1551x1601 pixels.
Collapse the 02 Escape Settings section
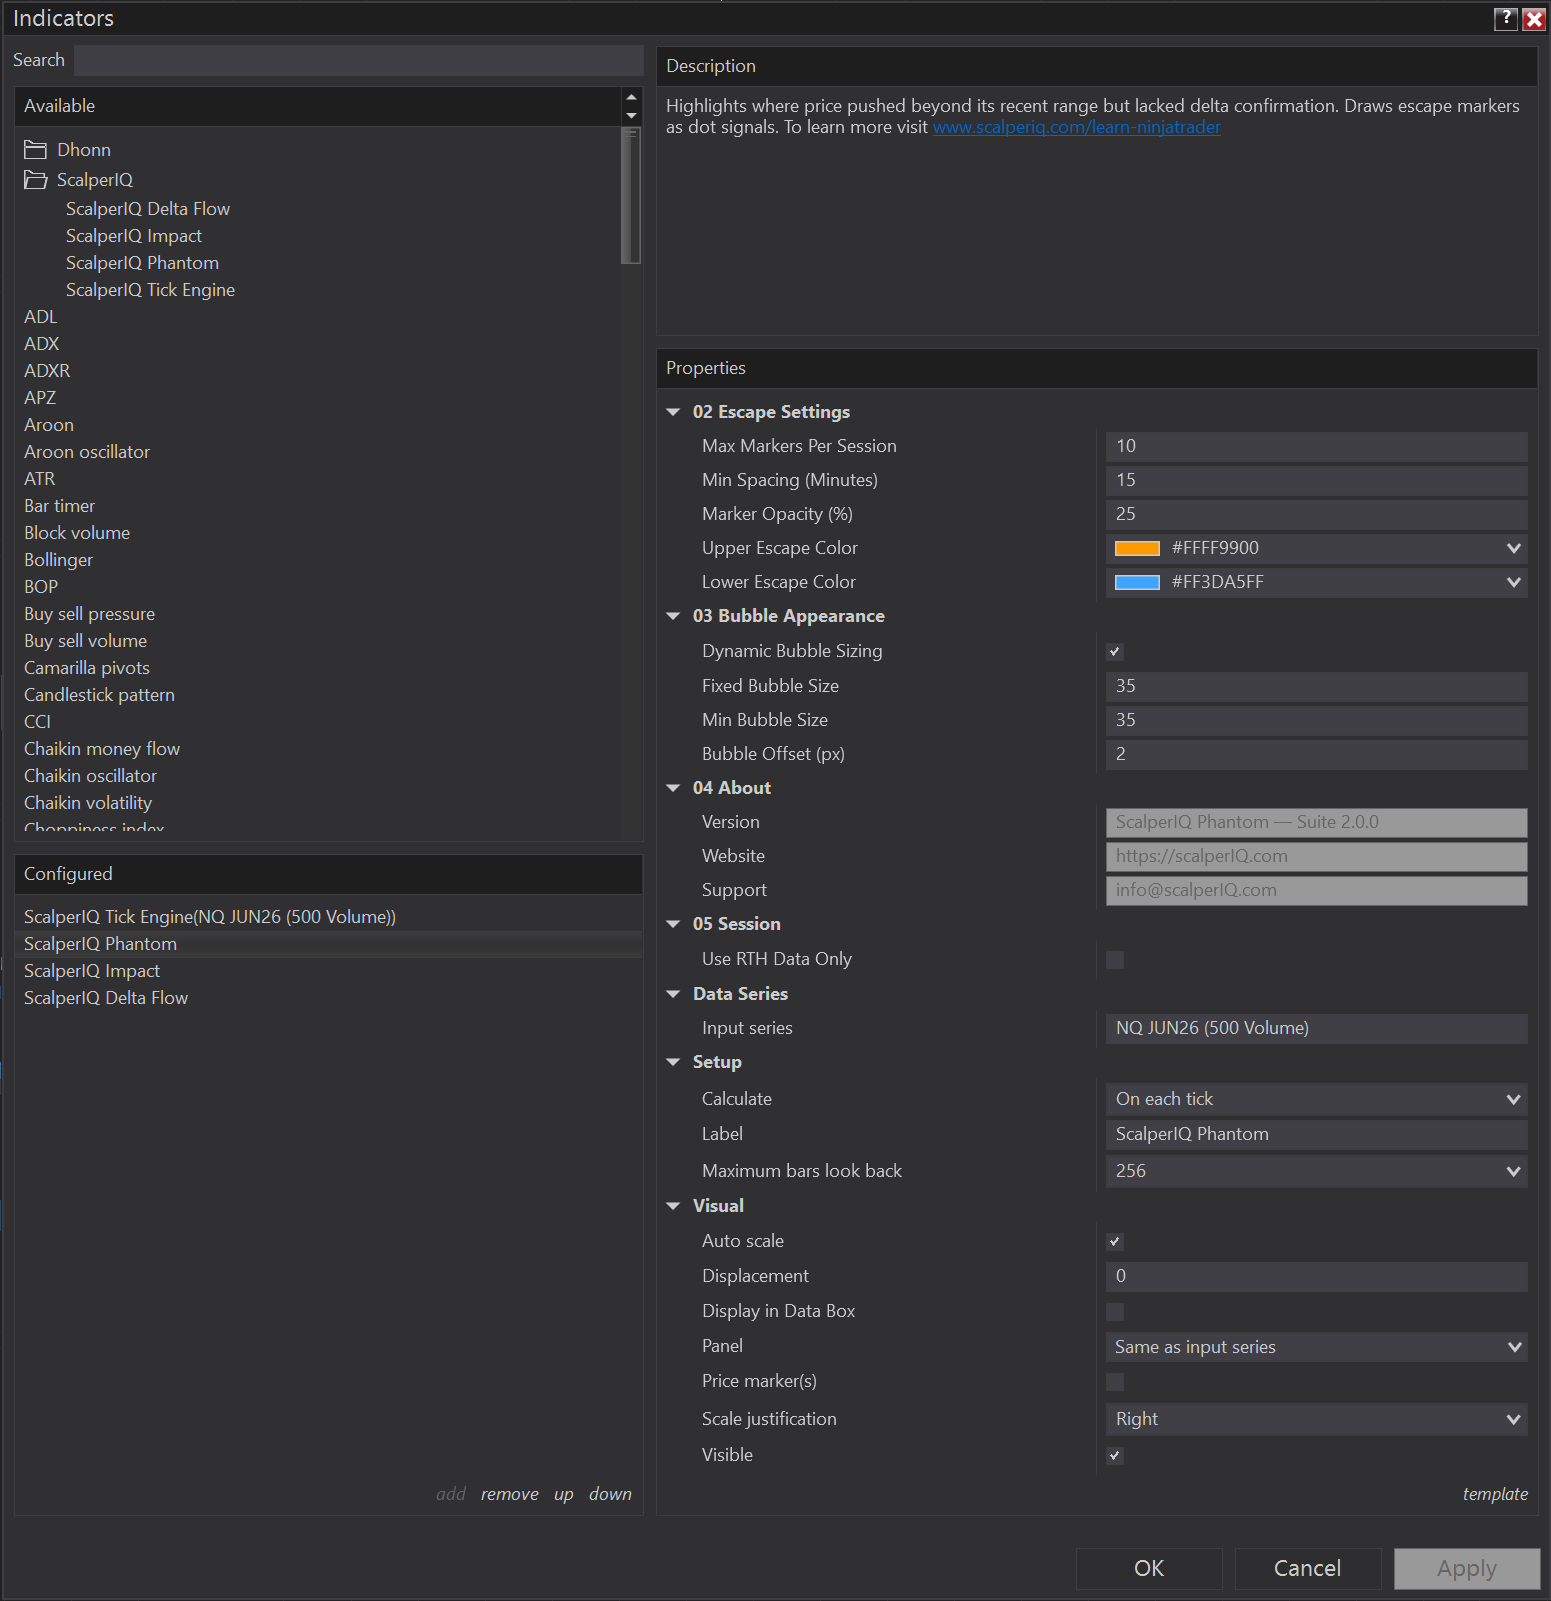click(x=673, y=412)
